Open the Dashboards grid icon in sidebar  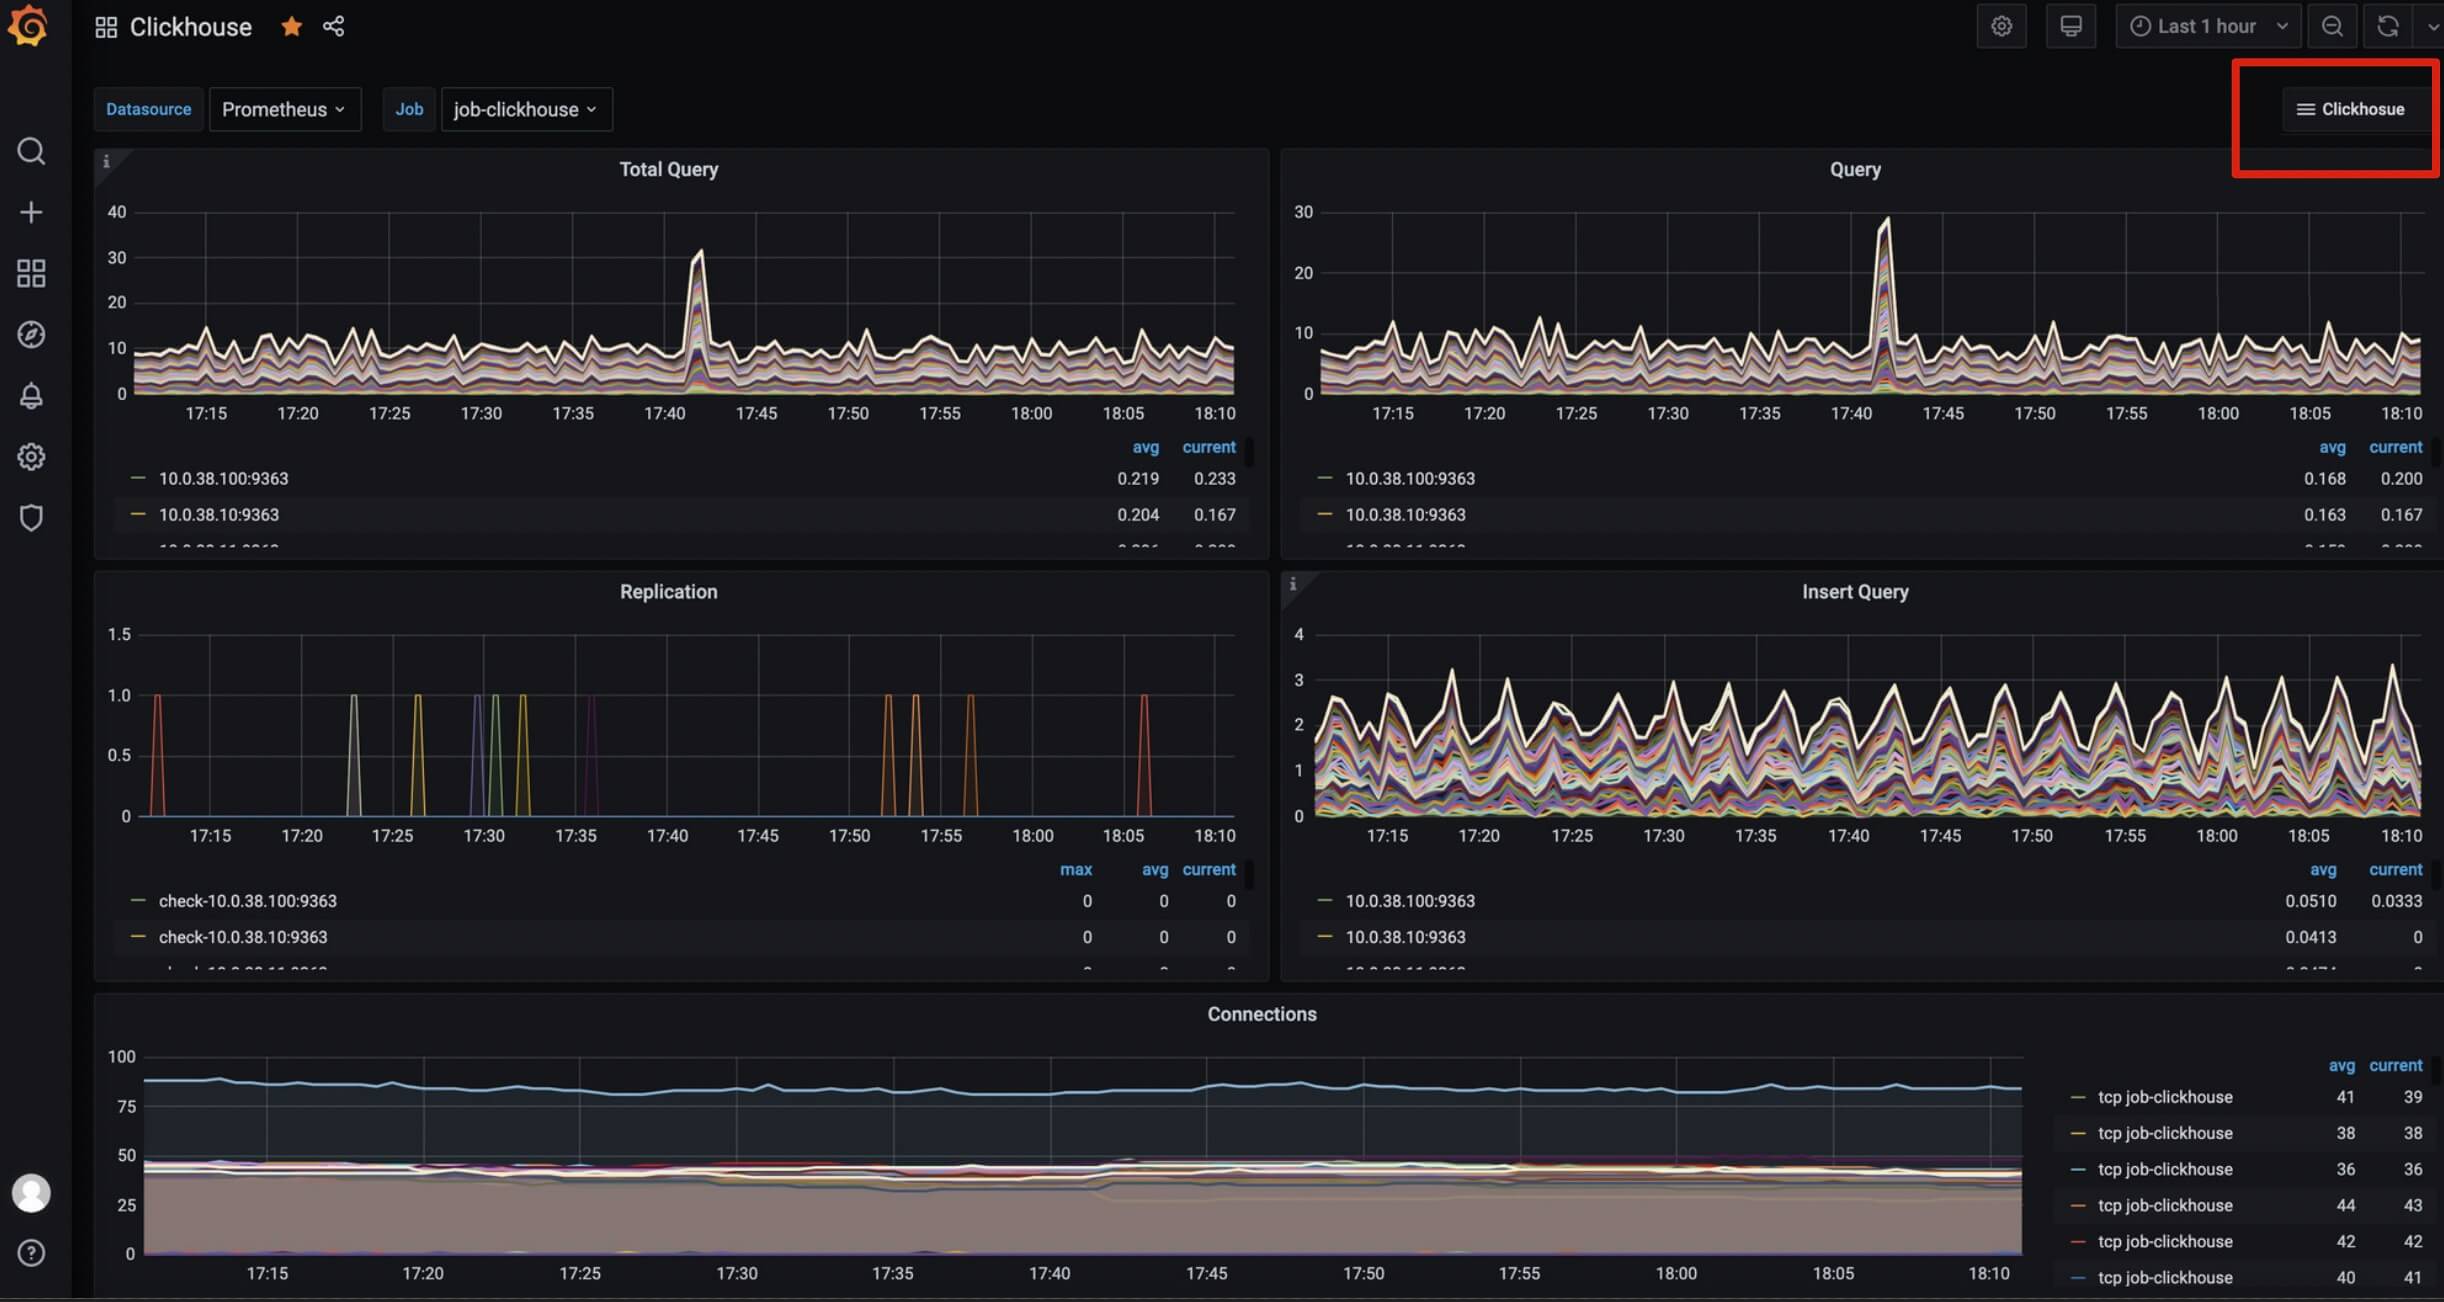click(x=31, y=273)
